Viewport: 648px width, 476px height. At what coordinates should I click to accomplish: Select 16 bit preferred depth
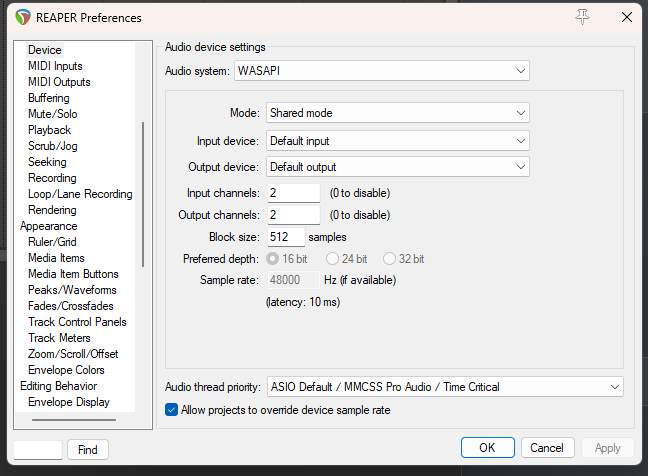pyautogui.click(x=273, y=259)
